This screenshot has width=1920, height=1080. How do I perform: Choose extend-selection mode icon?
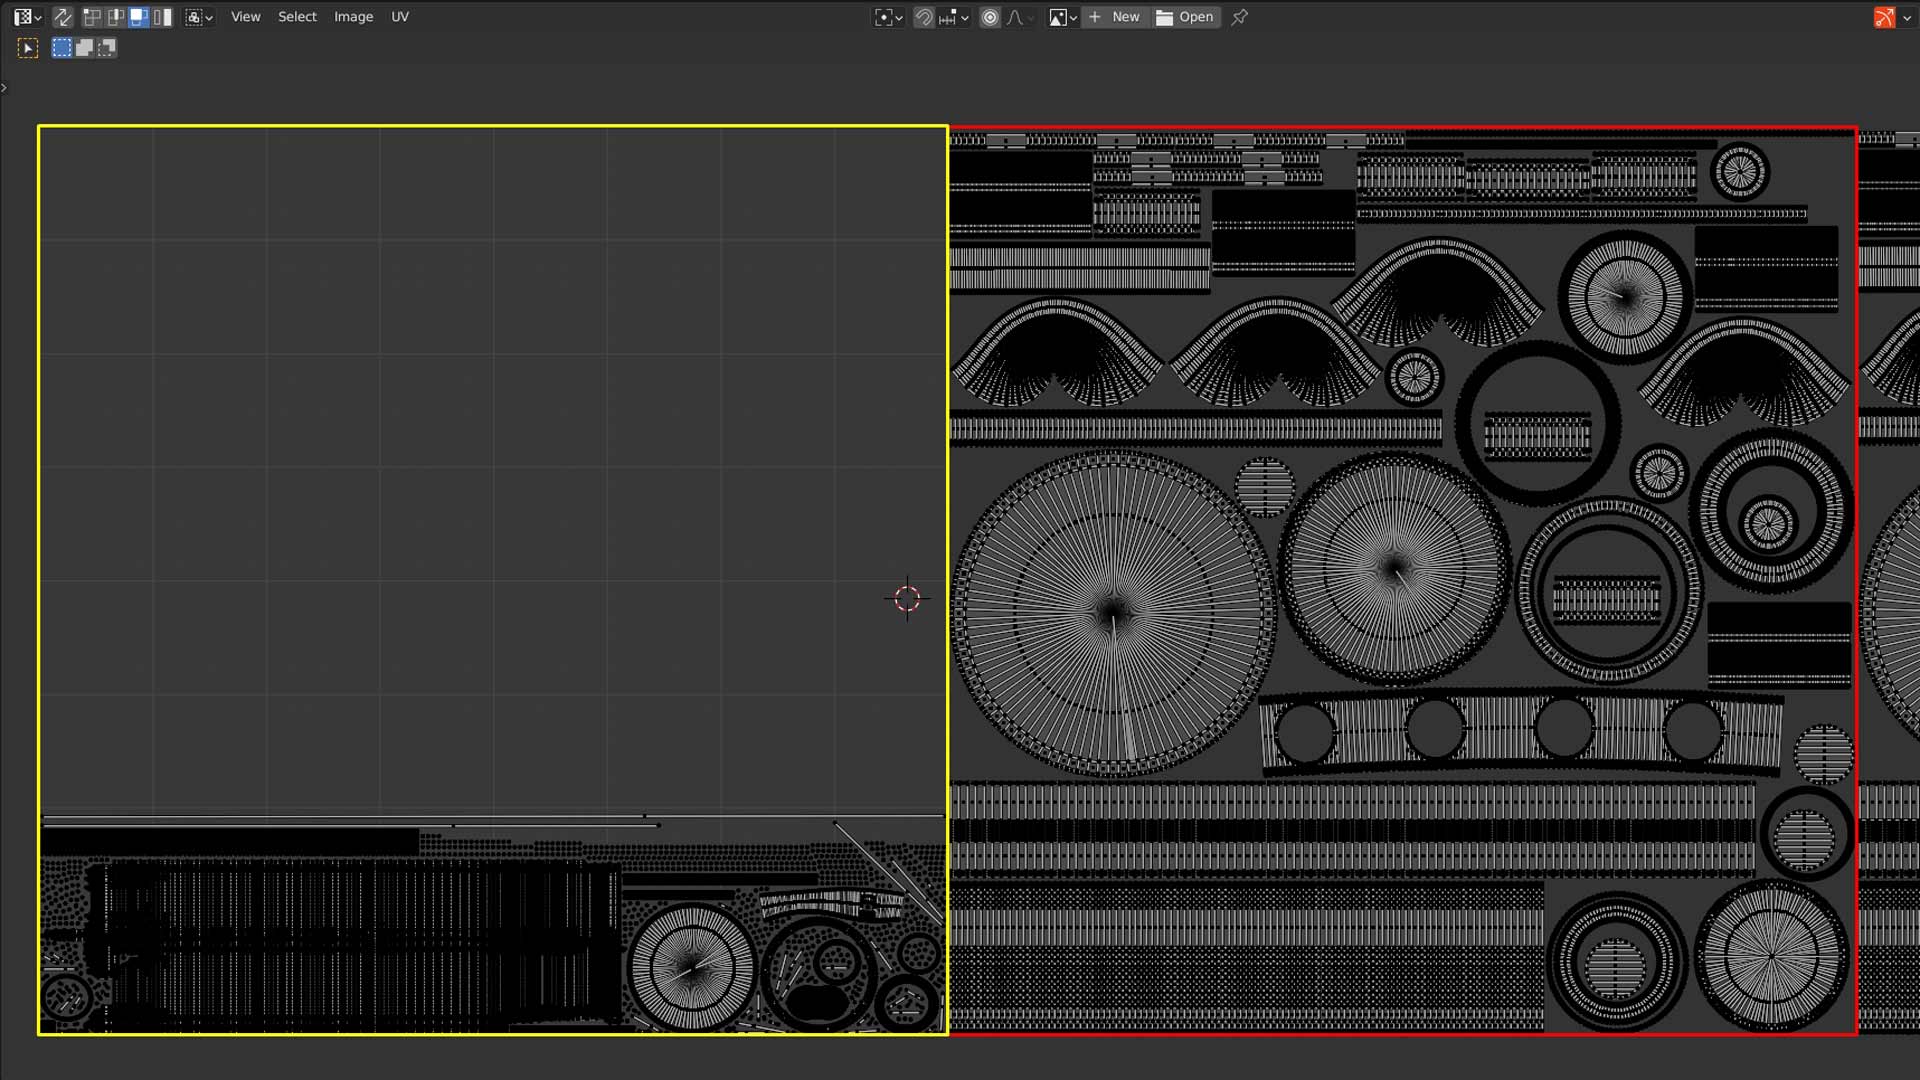point(84,48)
